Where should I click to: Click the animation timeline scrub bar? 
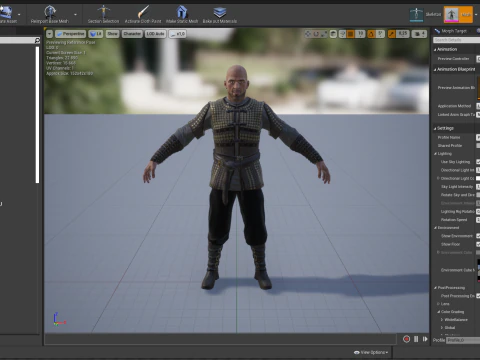point(221,339)
